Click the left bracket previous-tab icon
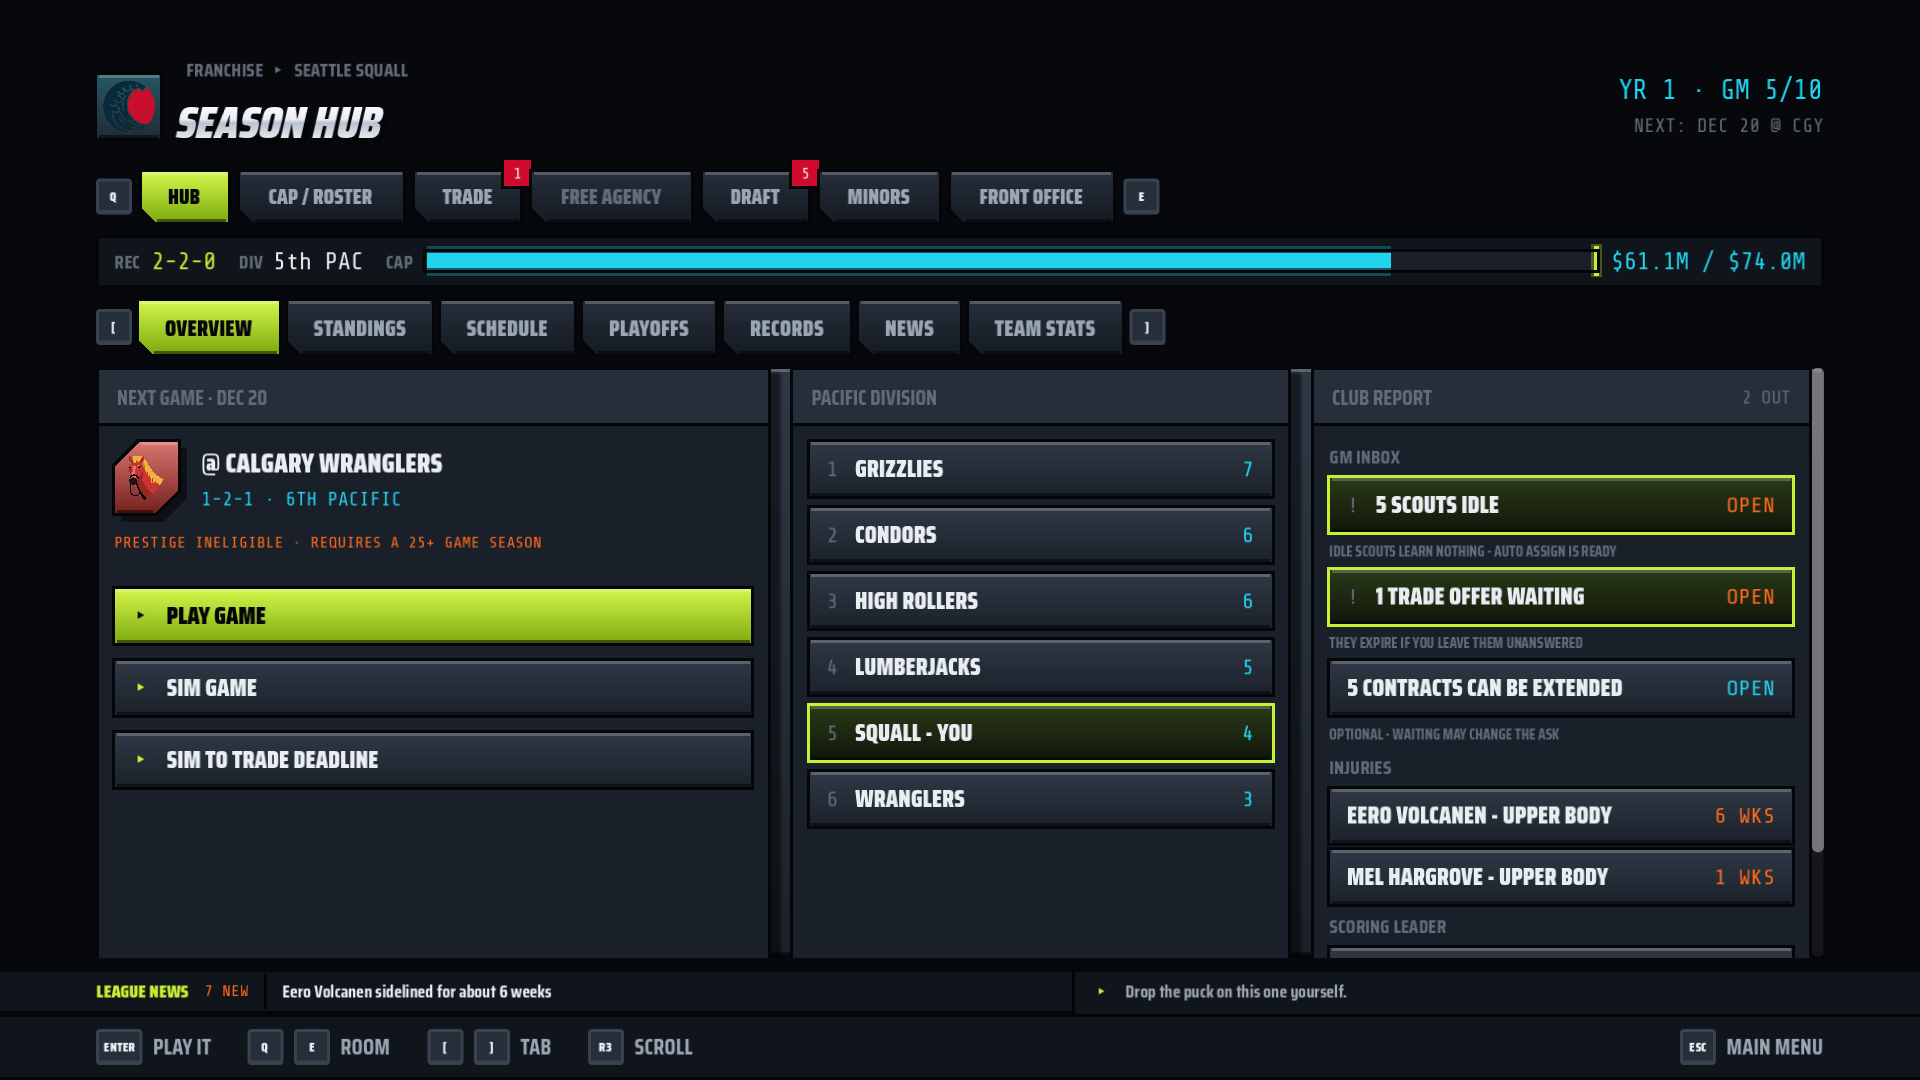 click(114, 327)
